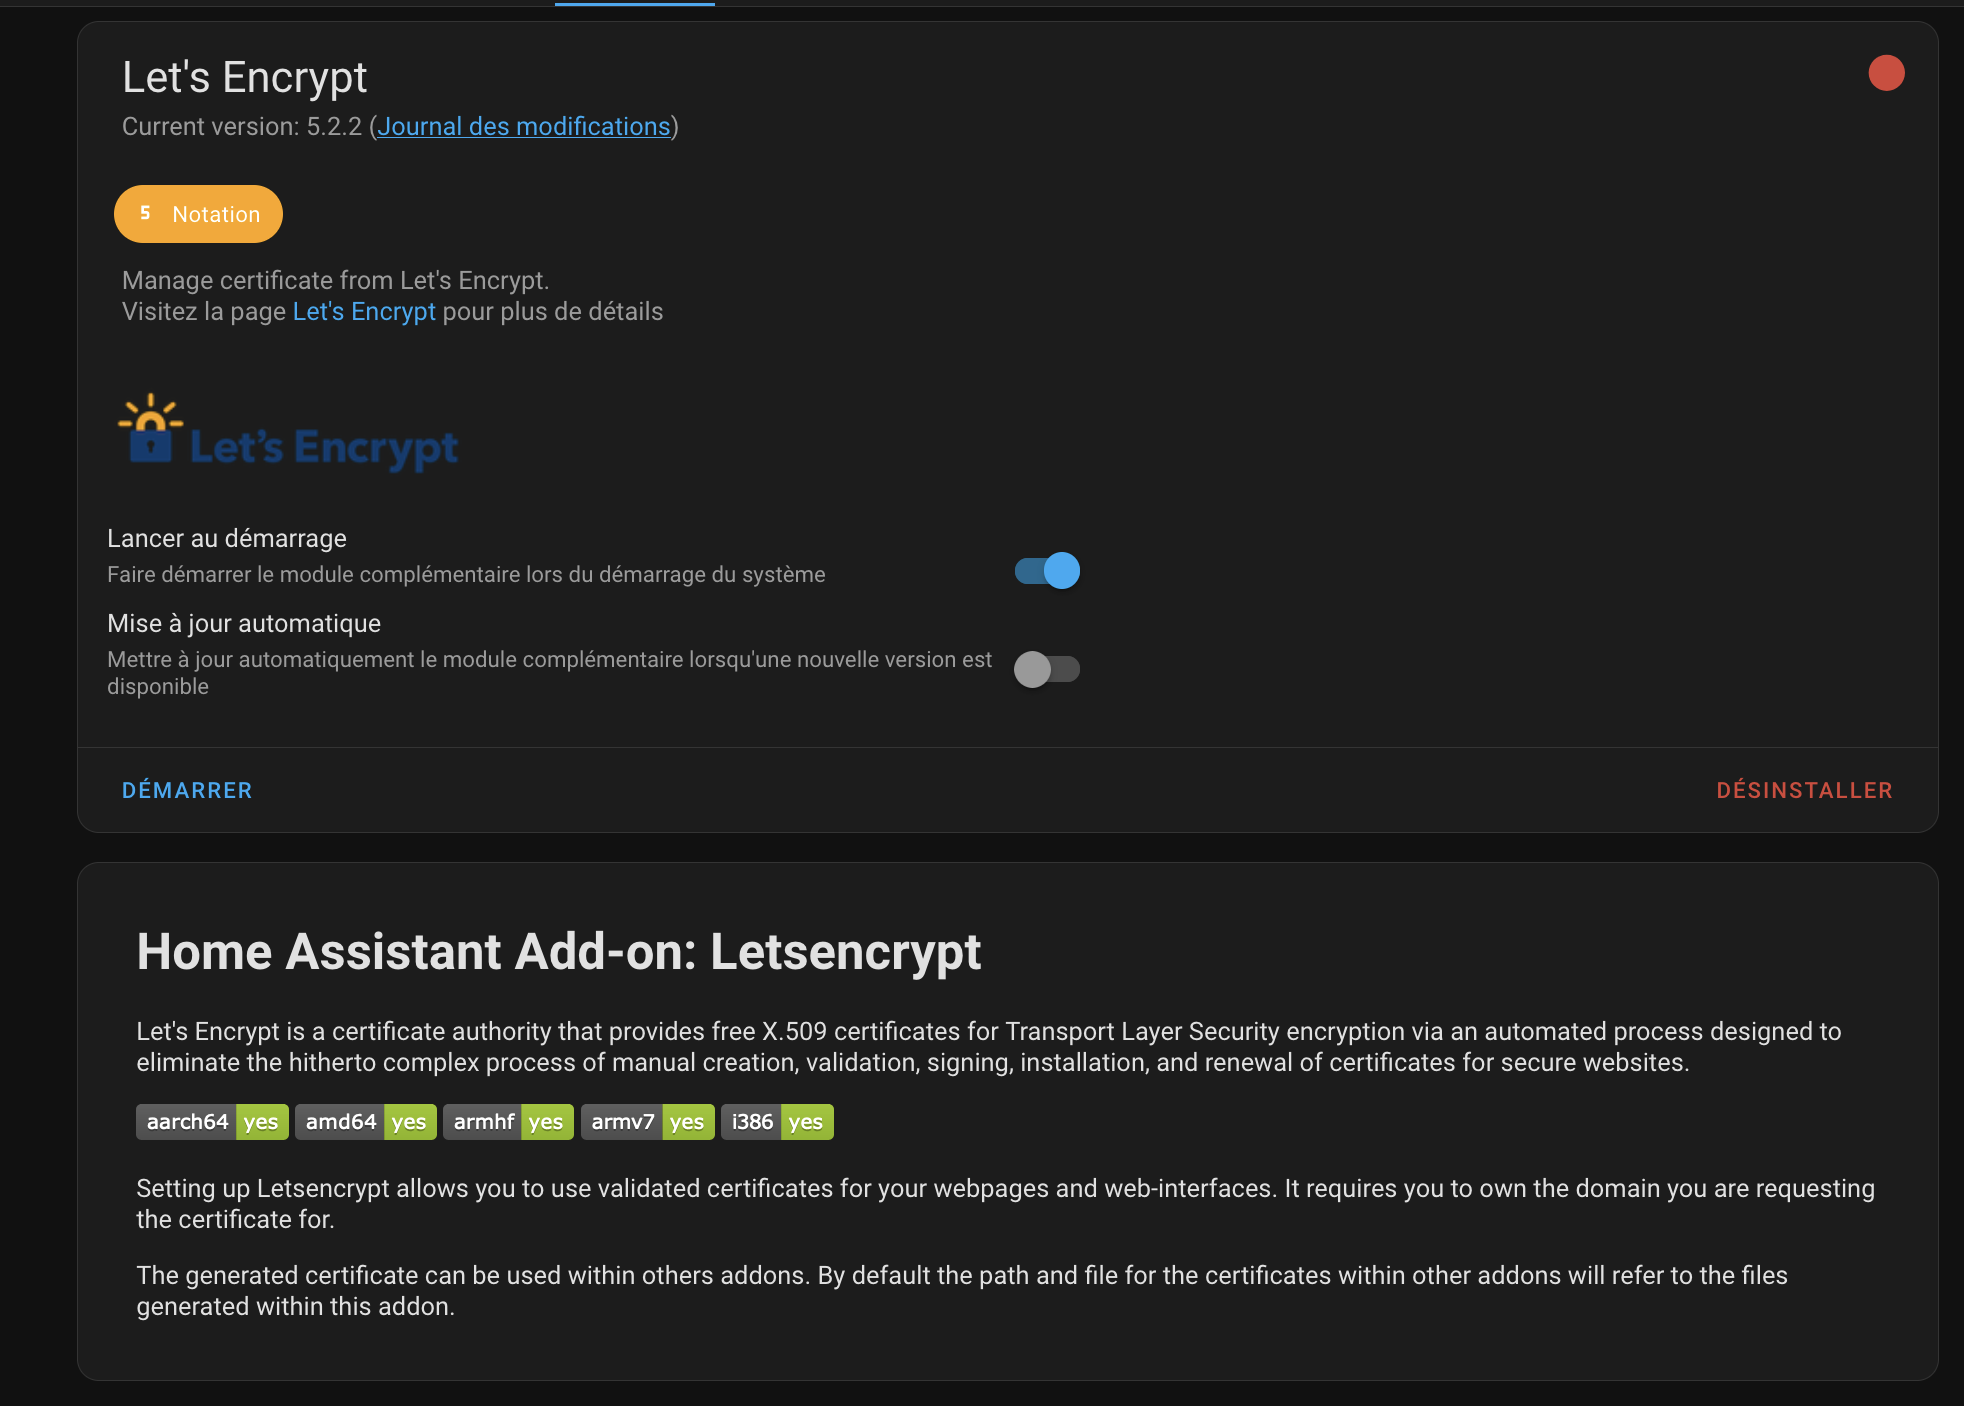The height and width of the screenshot is (1406, 1964).
Task: Visit the Let's Encrypt page link
Action: (x=364, y=311)
